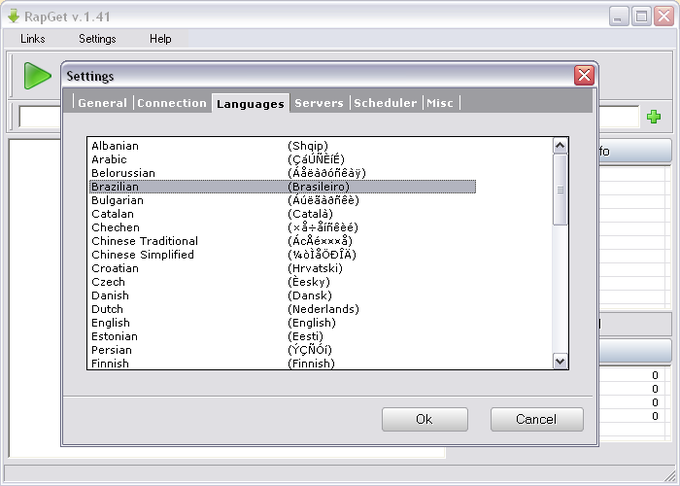Click the language list scrollbar thumb
The image size is (680, 486).
pos(560,190)
